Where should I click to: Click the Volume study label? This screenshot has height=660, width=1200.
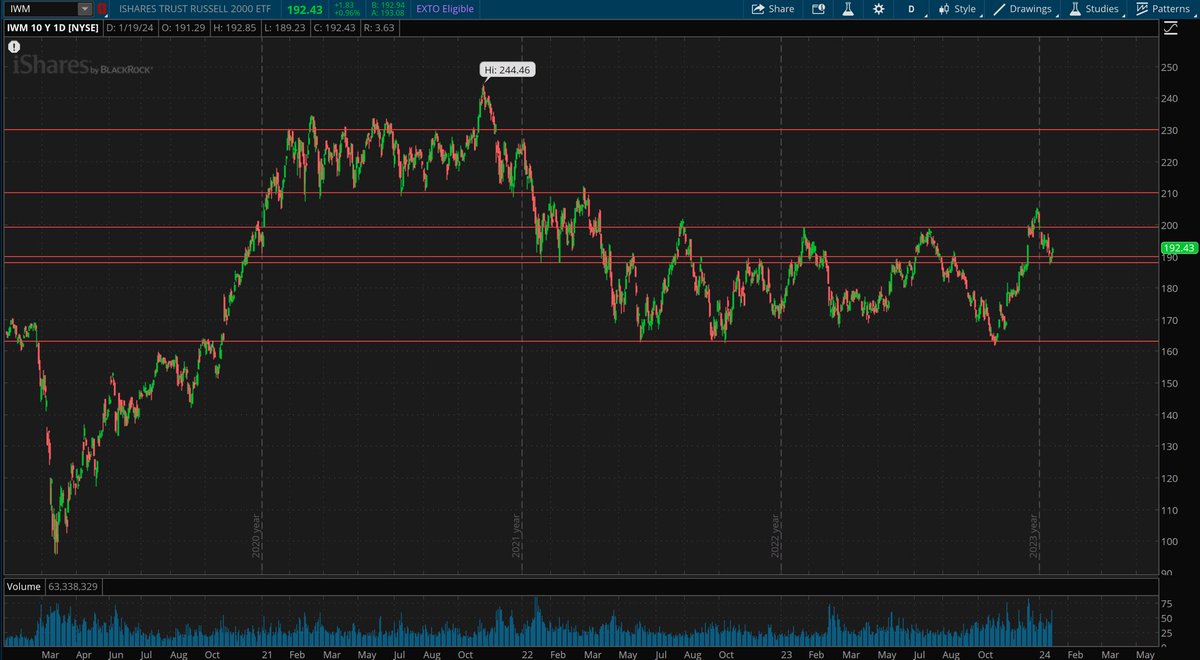[x=22, y=586]
